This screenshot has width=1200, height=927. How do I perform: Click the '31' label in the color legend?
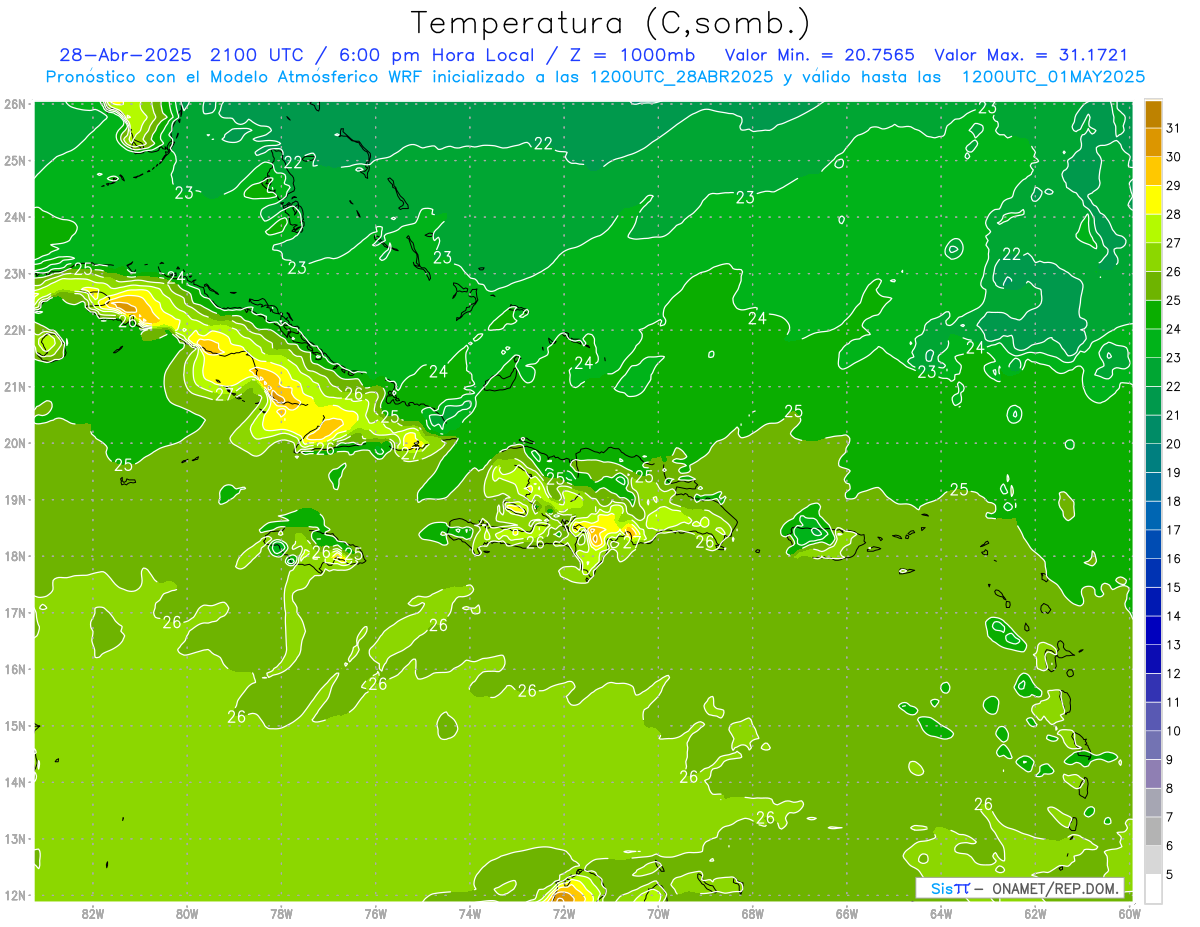pyautogui.click(x=1174, y=128)
